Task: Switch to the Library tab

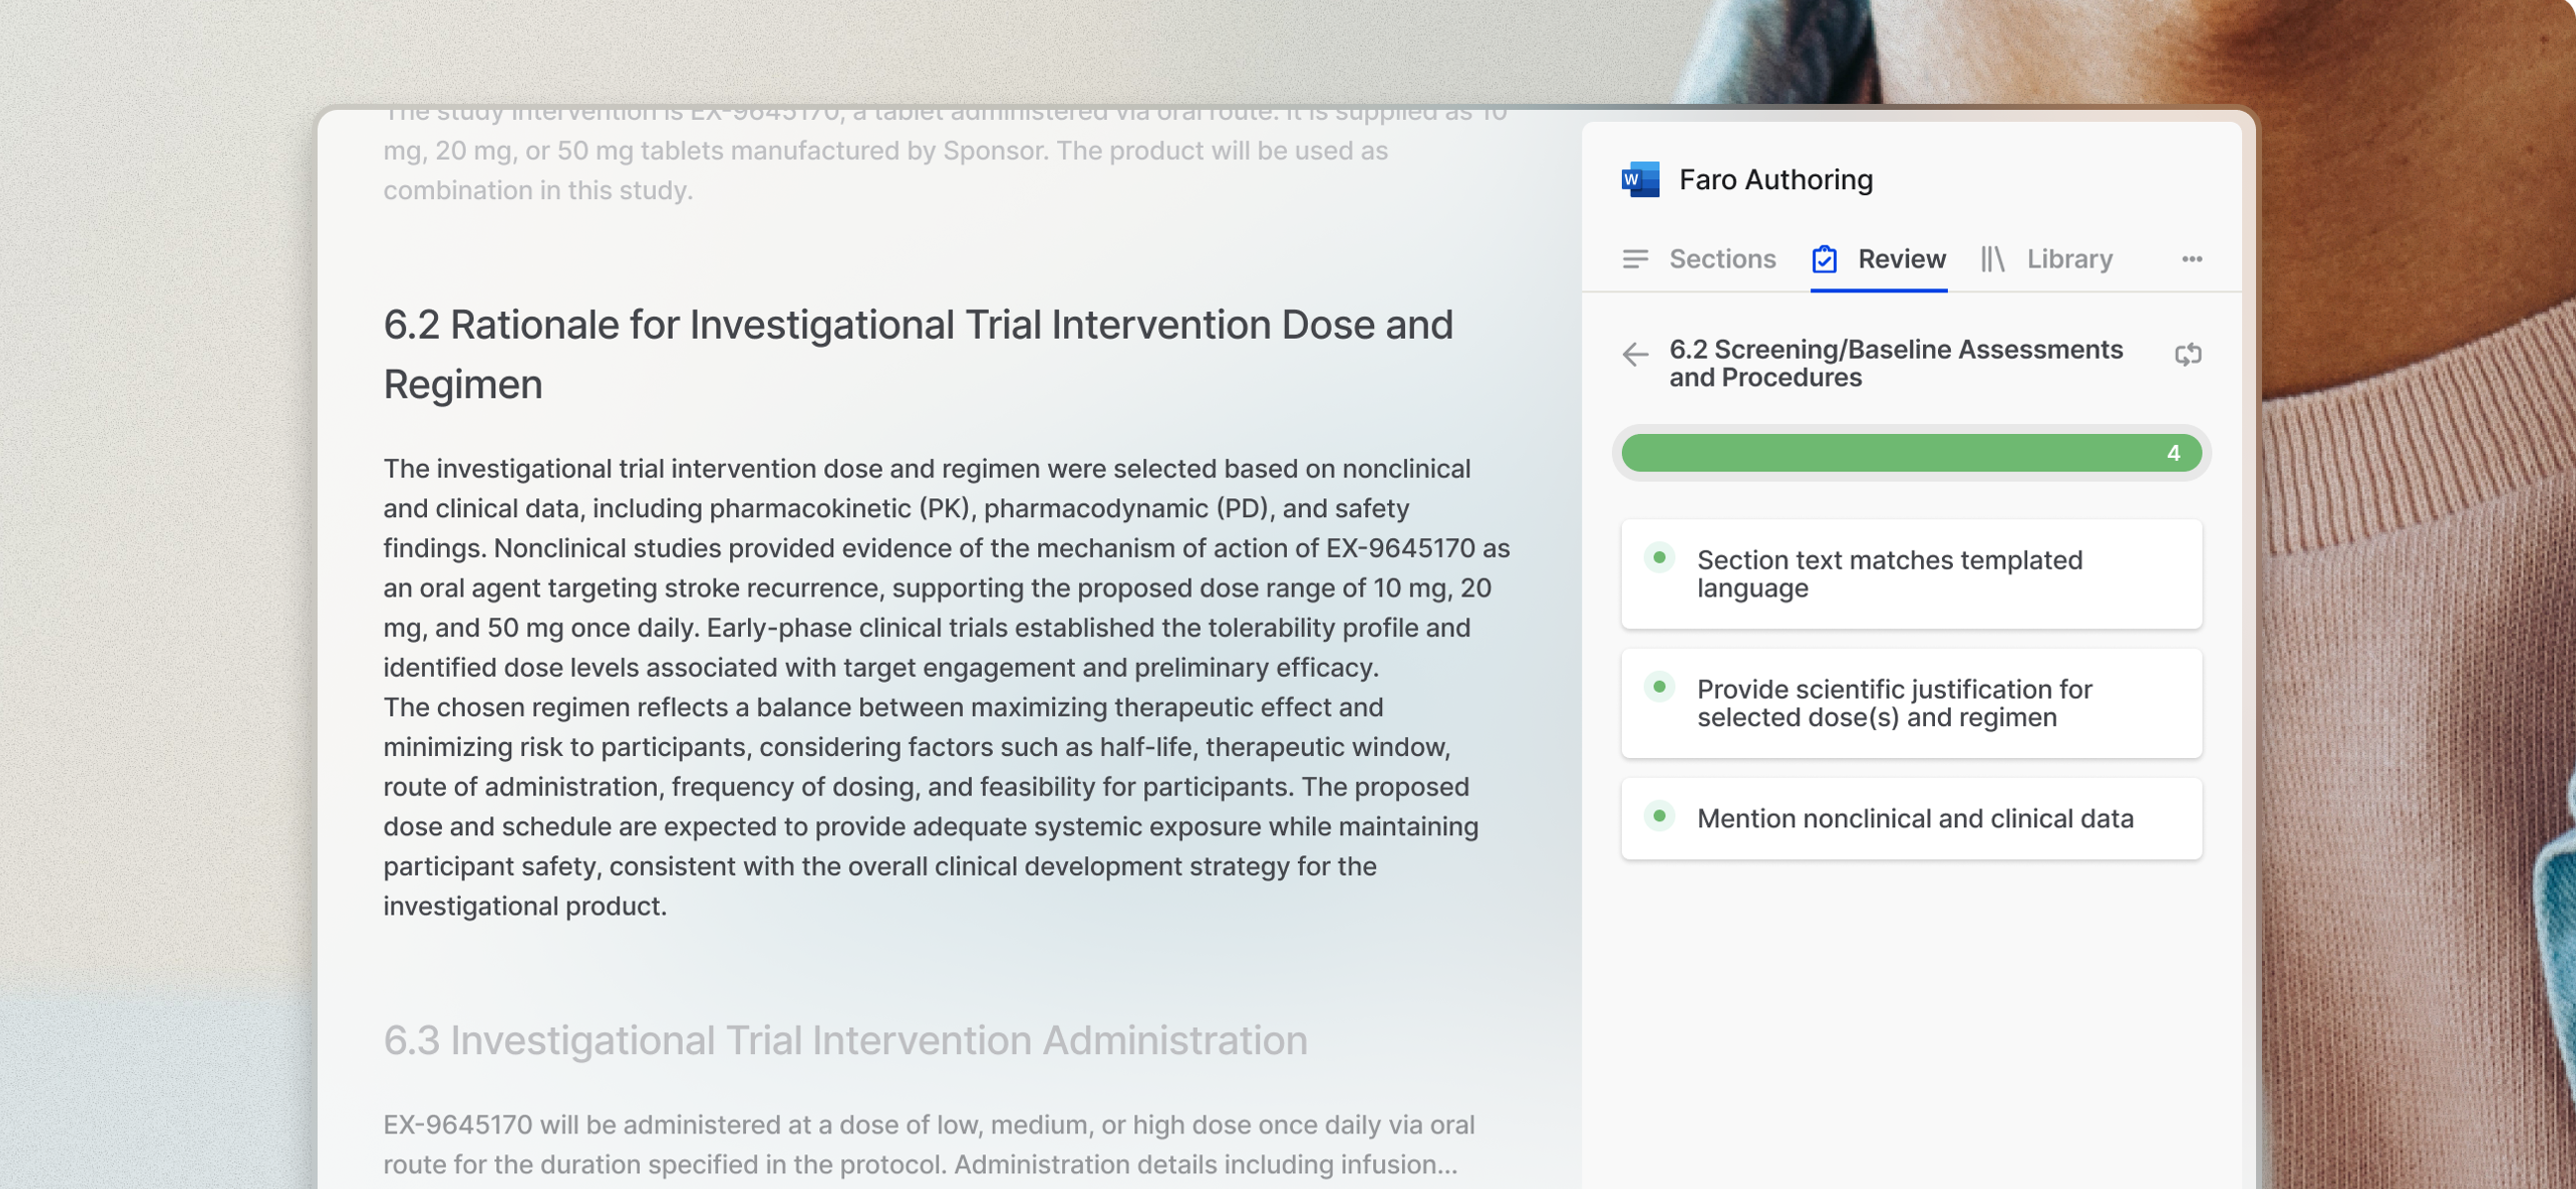Action: coord(2069,260)
